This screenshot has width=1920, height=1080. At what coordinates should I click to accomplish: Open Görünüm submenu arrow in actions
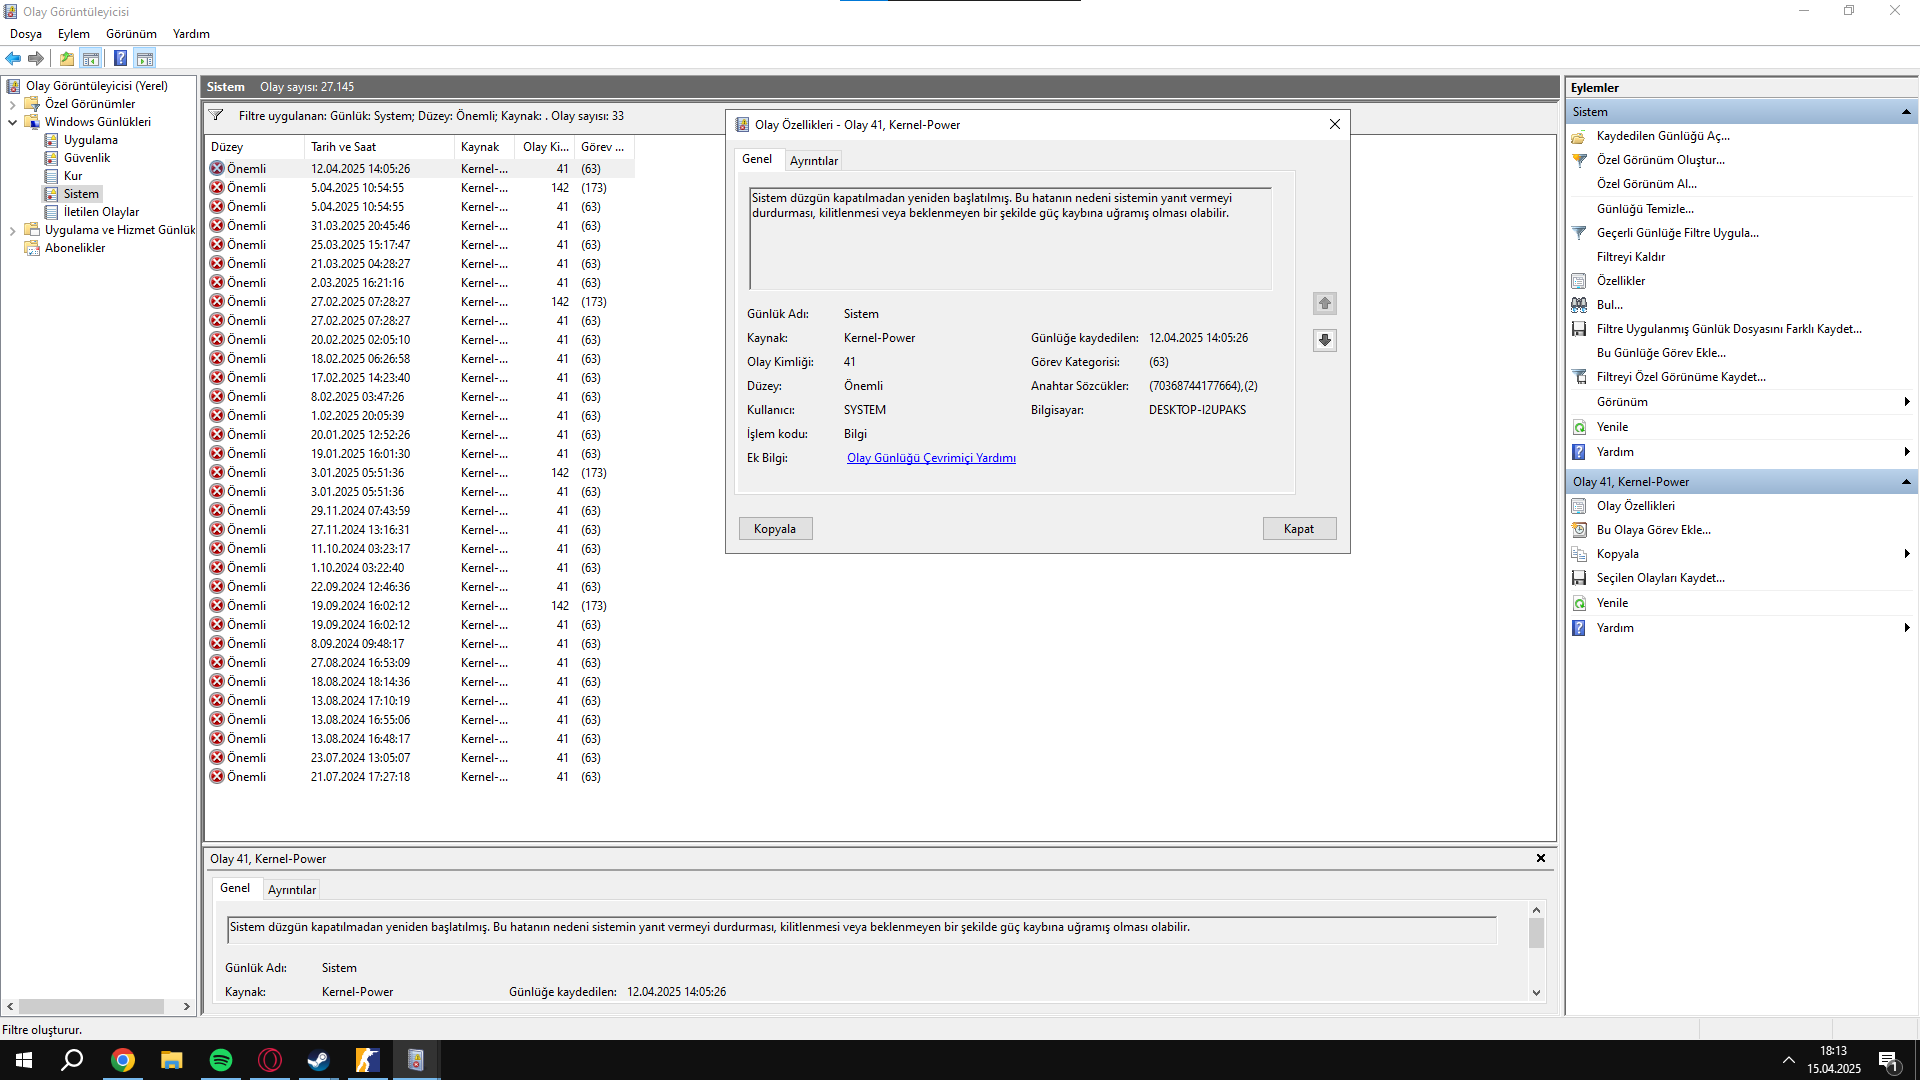1906,402
